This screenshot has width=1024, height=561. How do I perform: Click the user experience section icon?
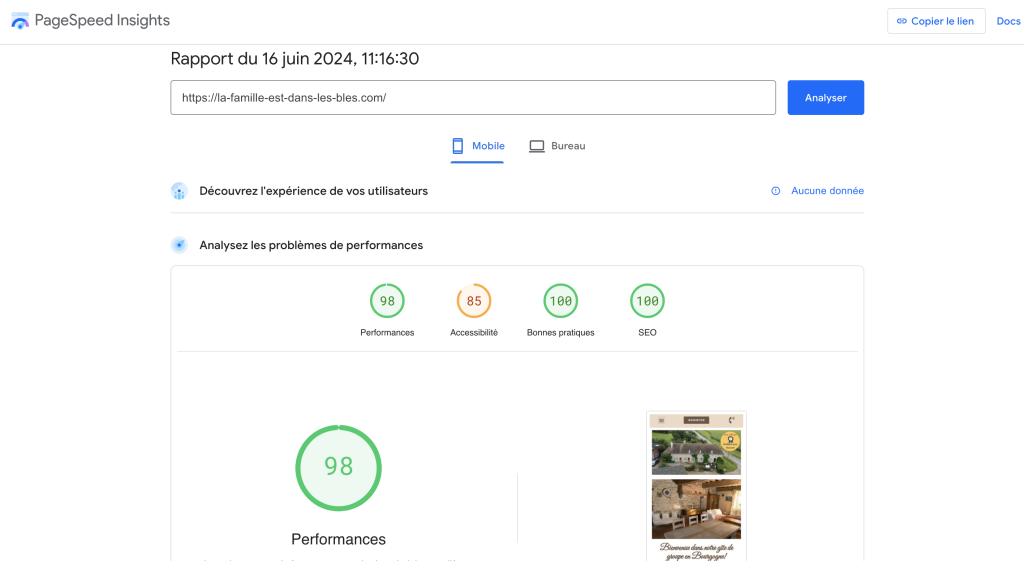coord(179,191)
